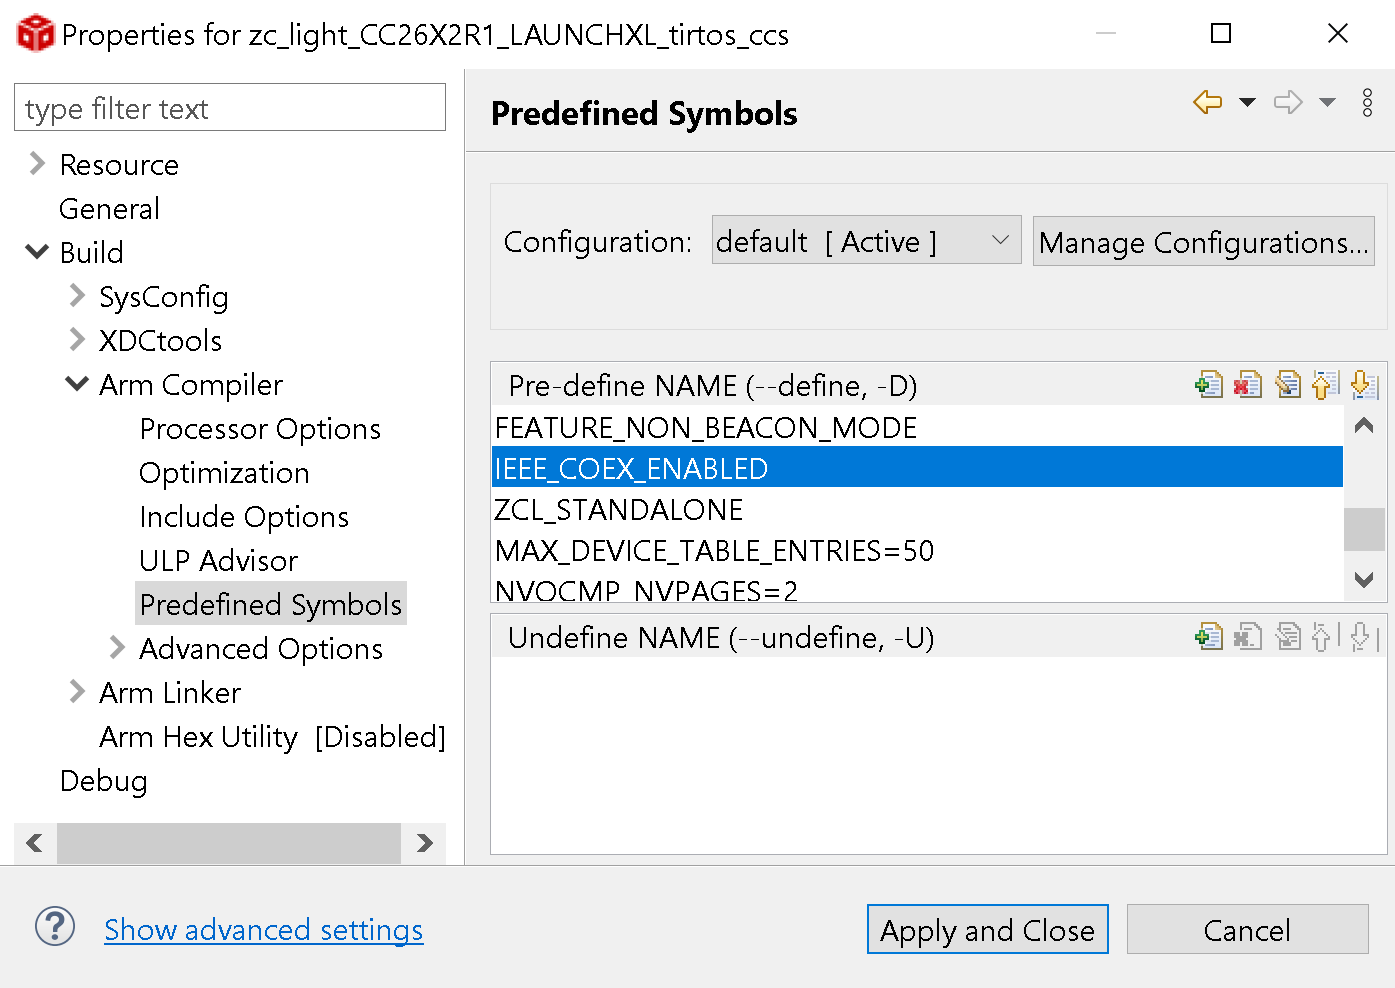Image resolution: width=1395 pixels, height=988 pixels.
Task: Open the vertical three-dot view menu
Action: tap(1368, 102)
